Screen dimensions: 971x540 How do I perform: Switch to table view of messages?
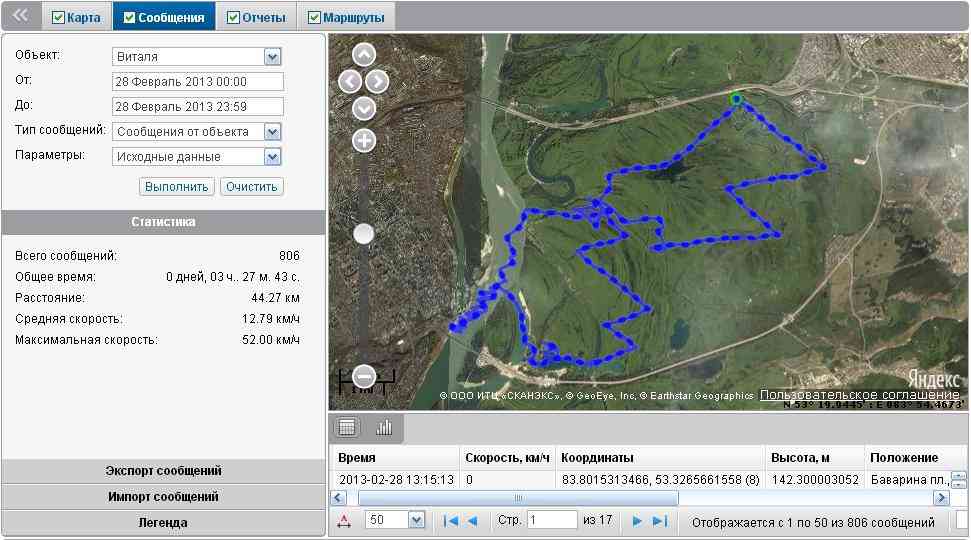[x=347, y=427]
